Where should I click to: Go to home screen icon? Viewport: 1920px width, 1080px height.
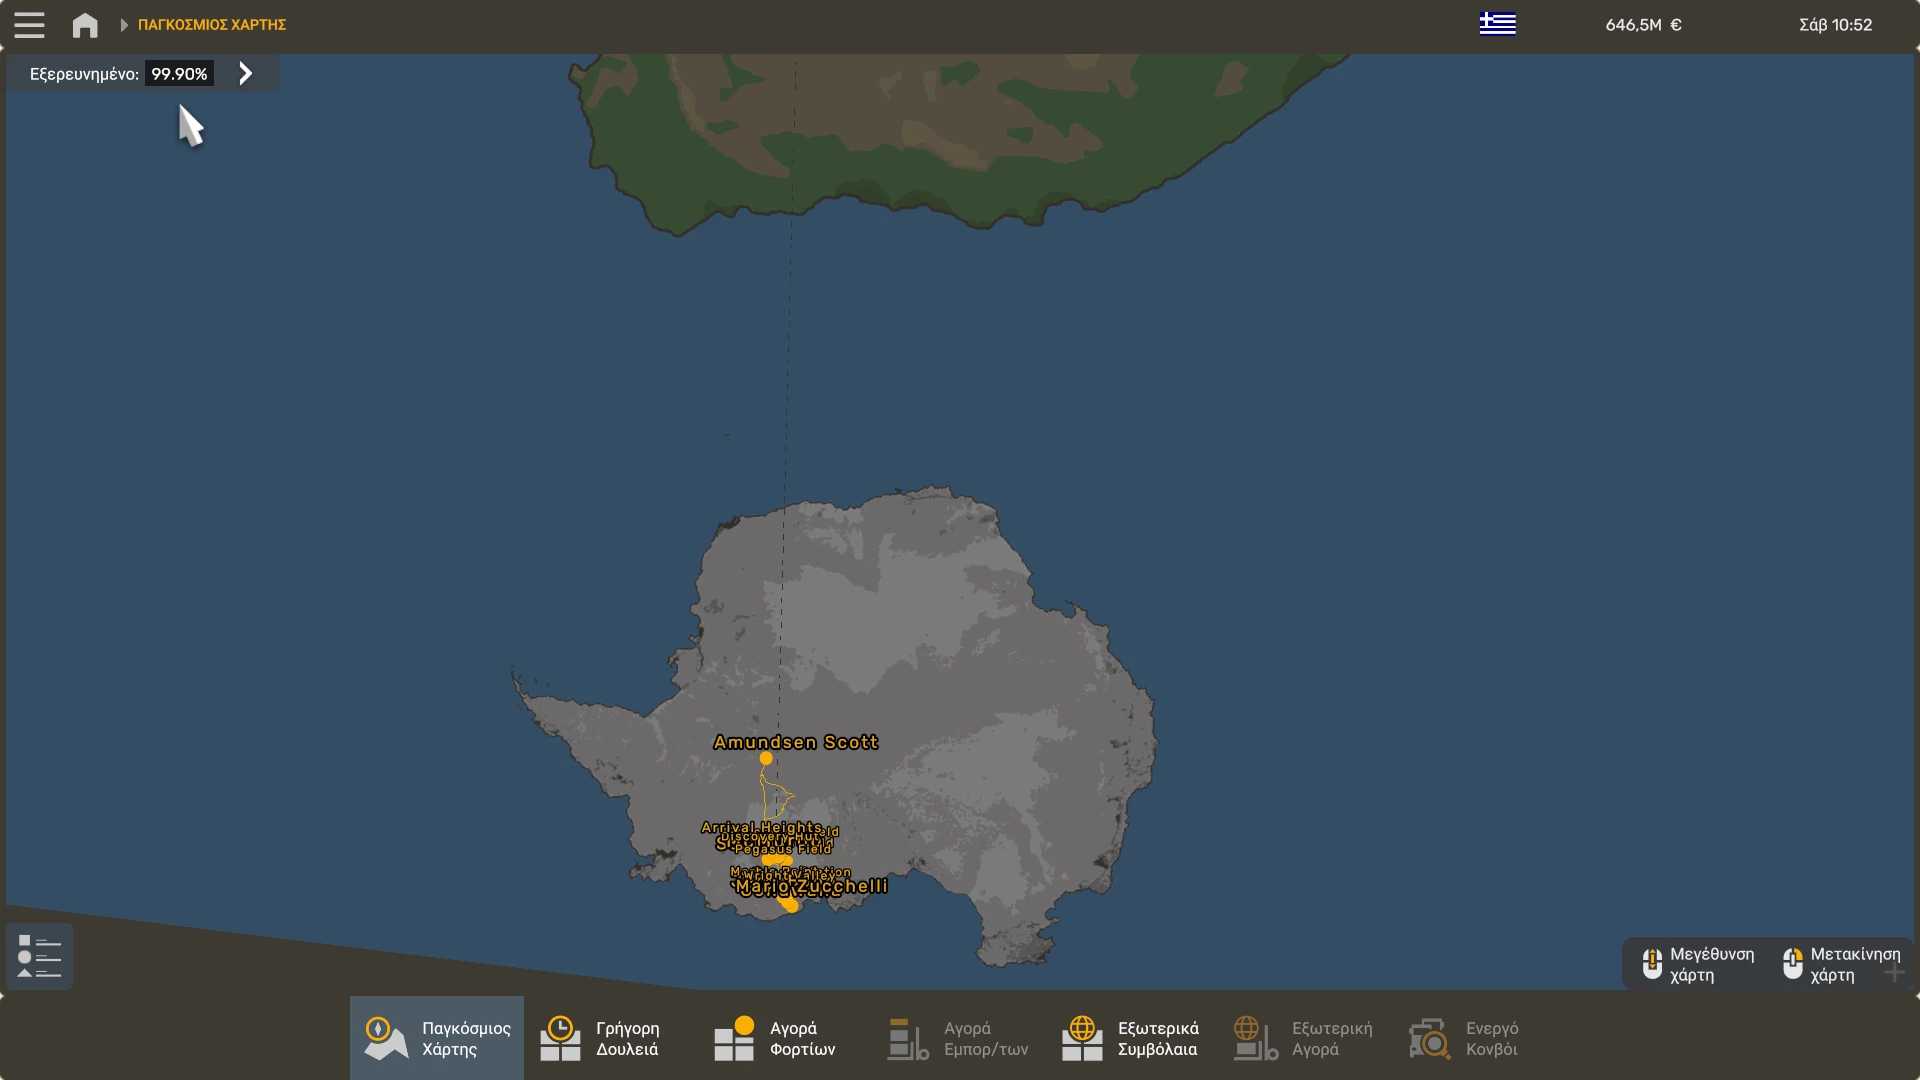pos(85,25)
